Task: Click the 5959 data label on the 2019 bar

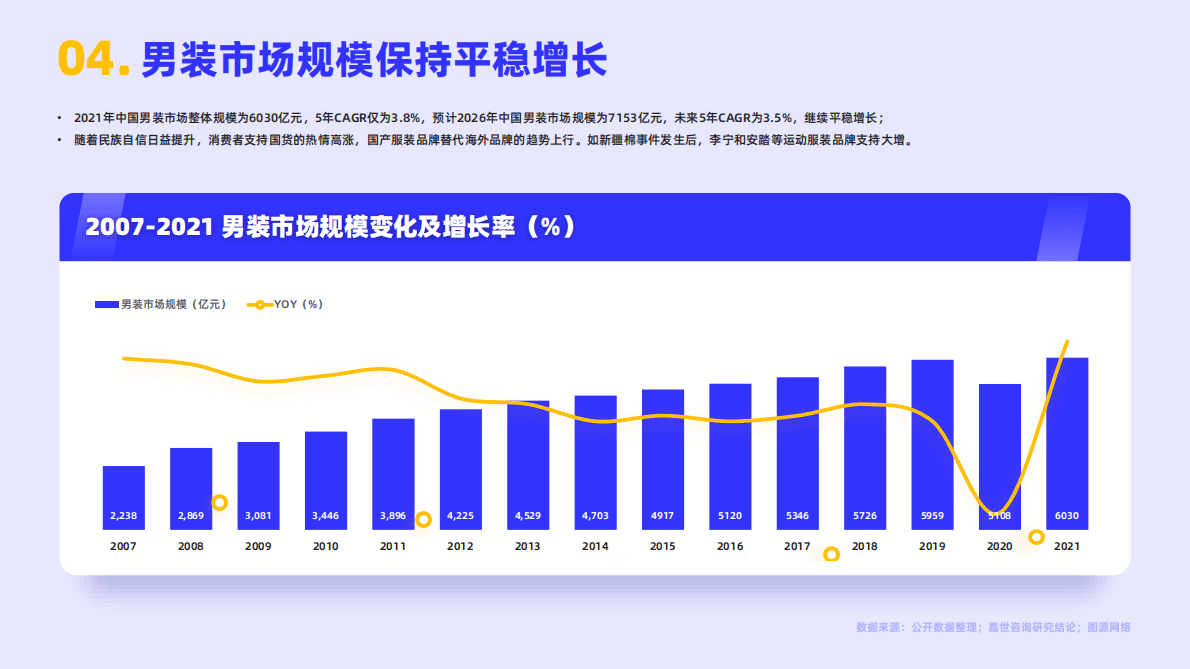Action: 931,516
